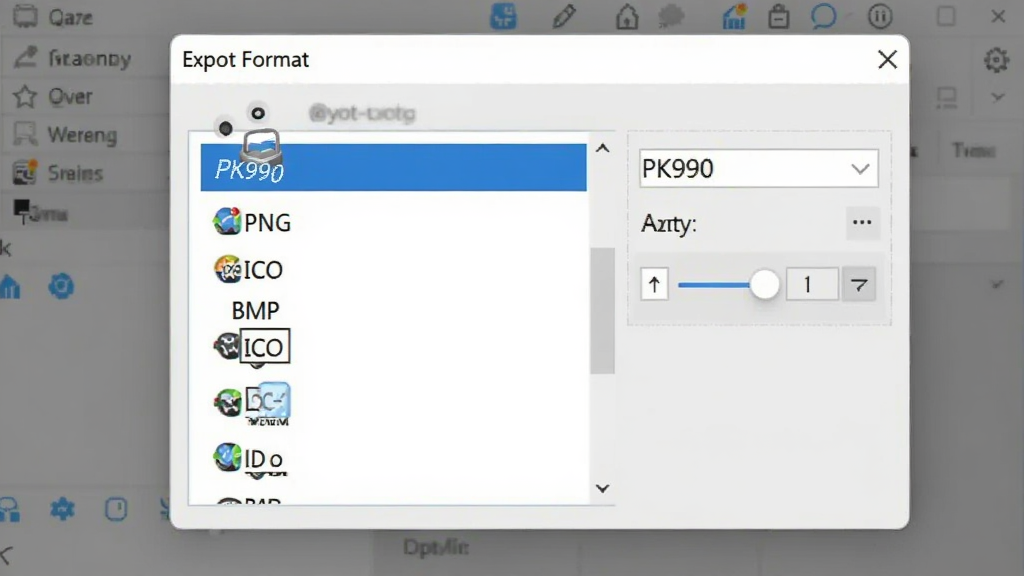Click the slider's round handle

click(x=764, y=285)
